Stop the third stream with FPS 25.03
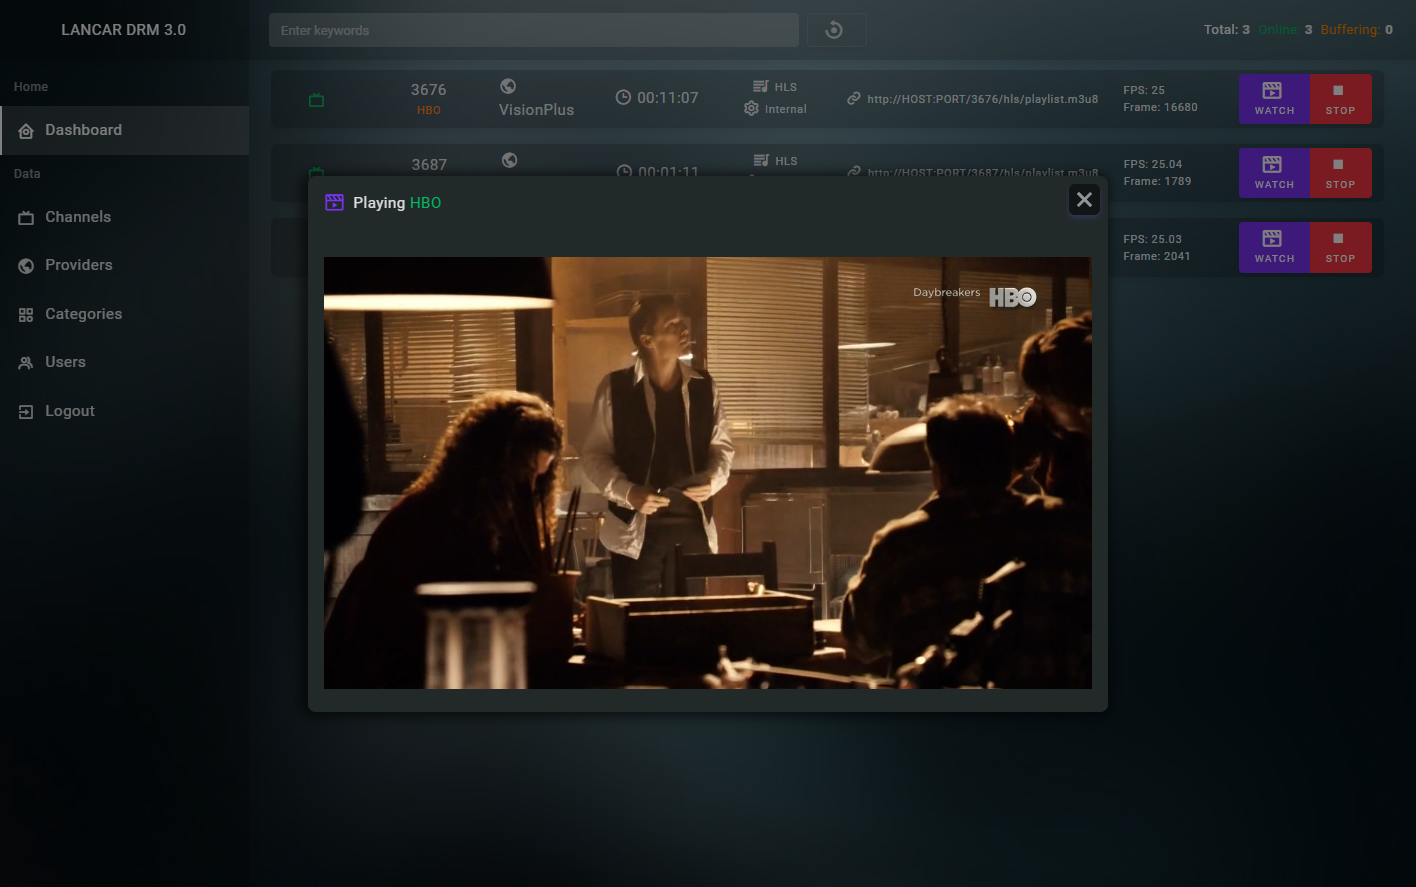This screenshot has width=1416, height=887. point(1340,247)
